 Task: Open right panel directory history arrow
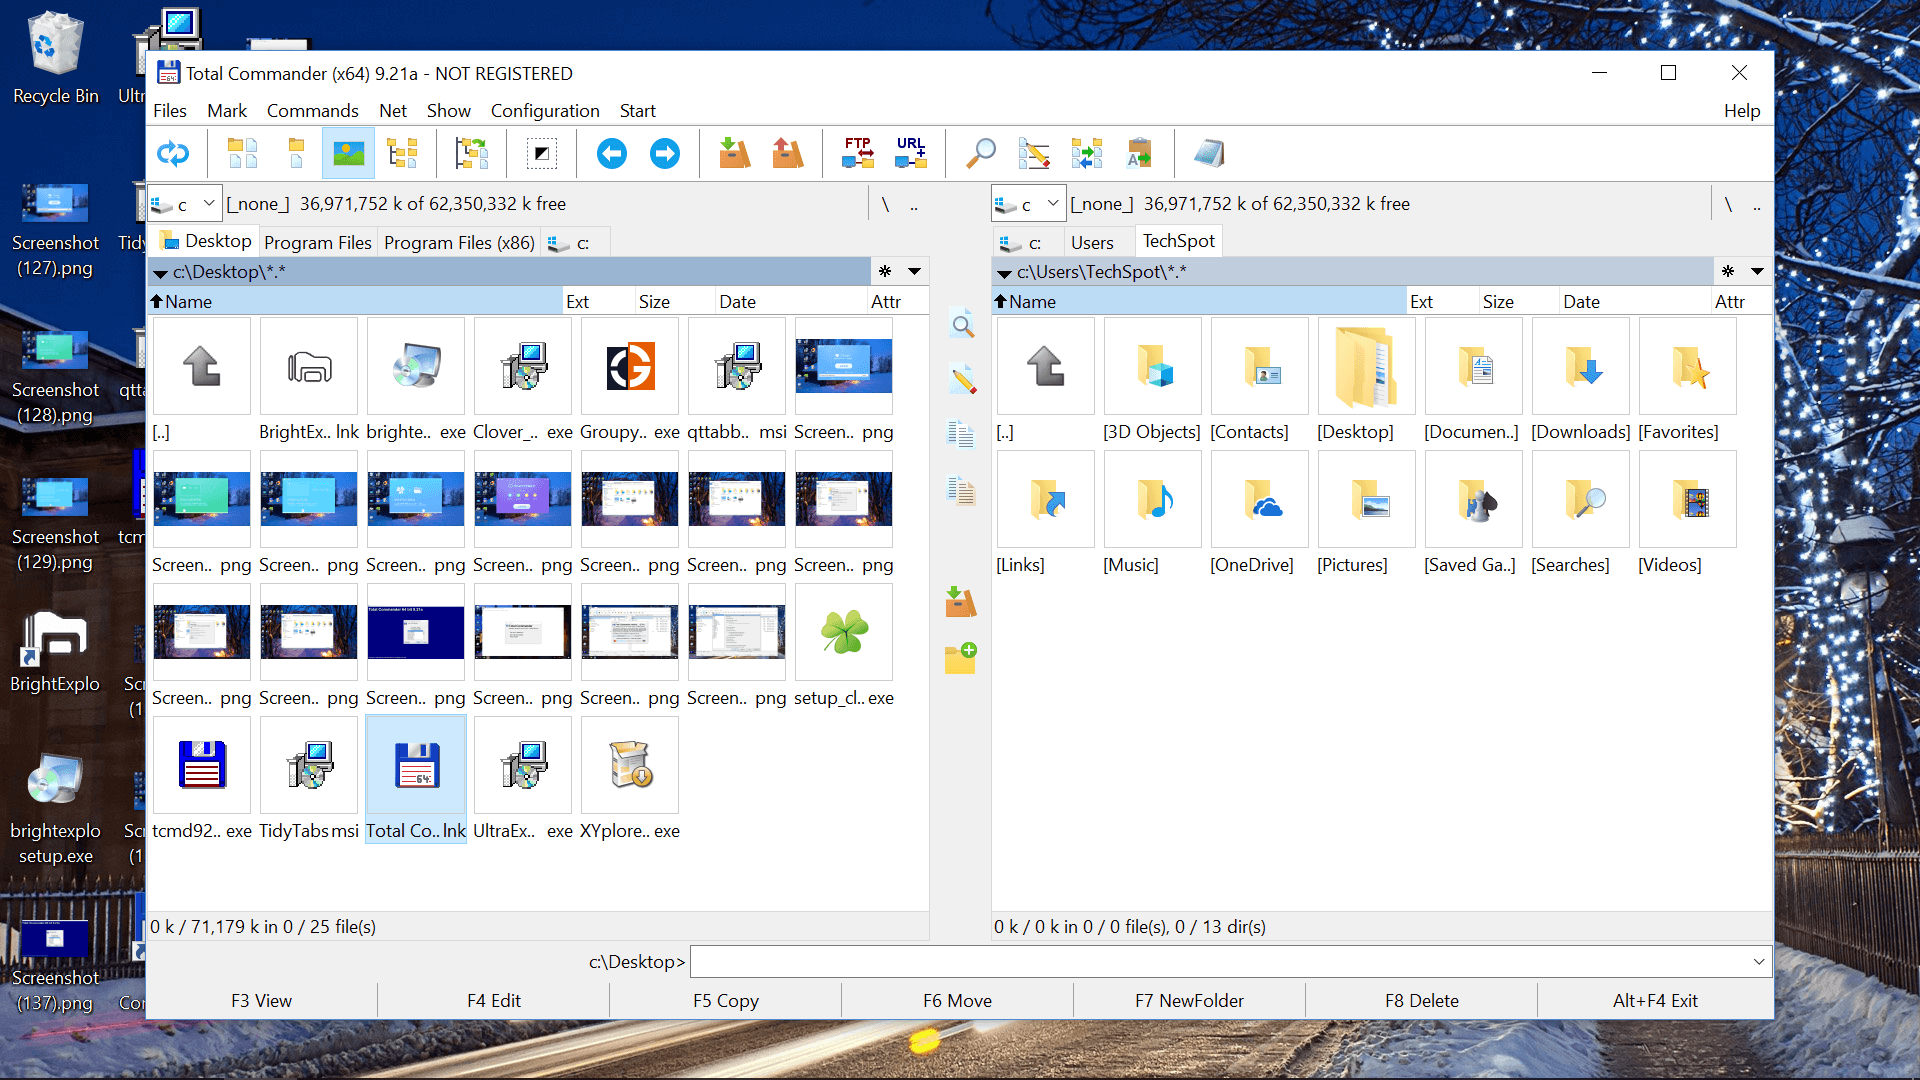[1757, 271]
